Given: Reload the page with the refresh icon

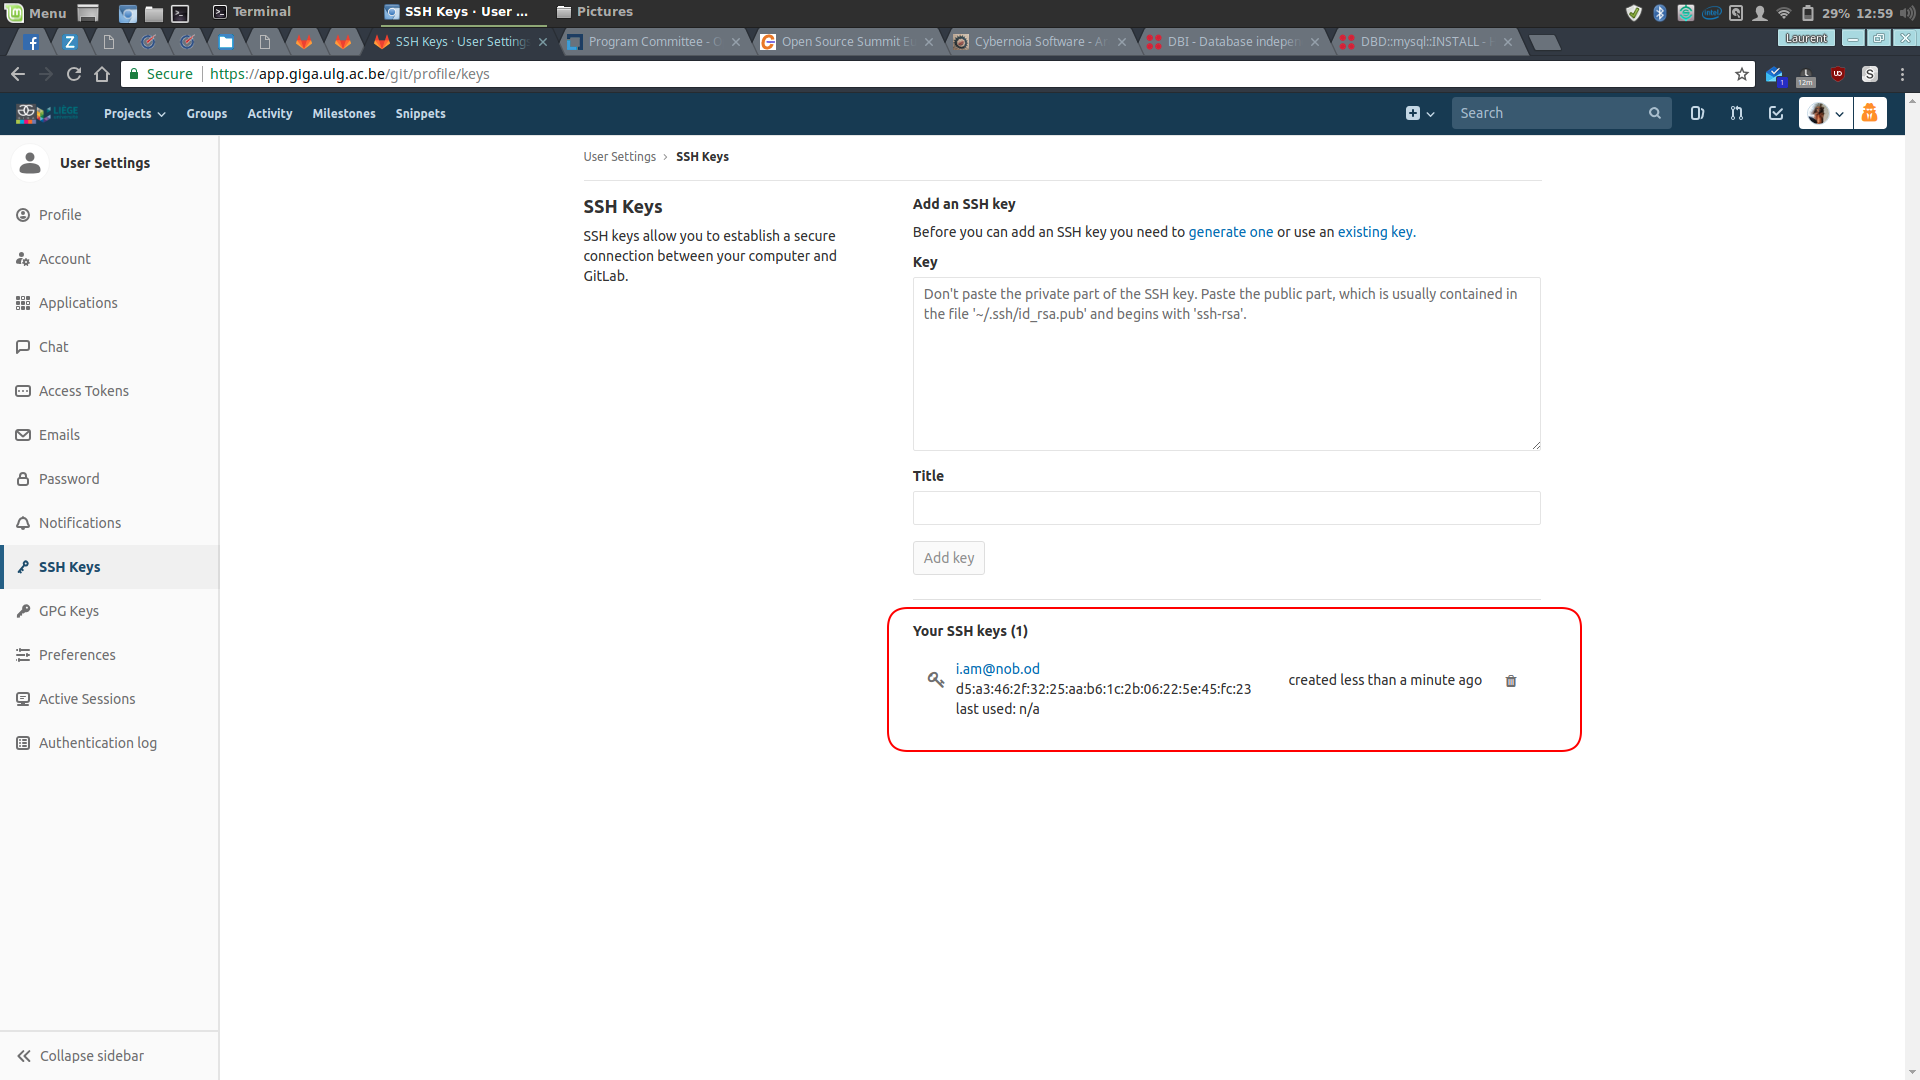Looking at the screenshot, I should pos(74,74).
